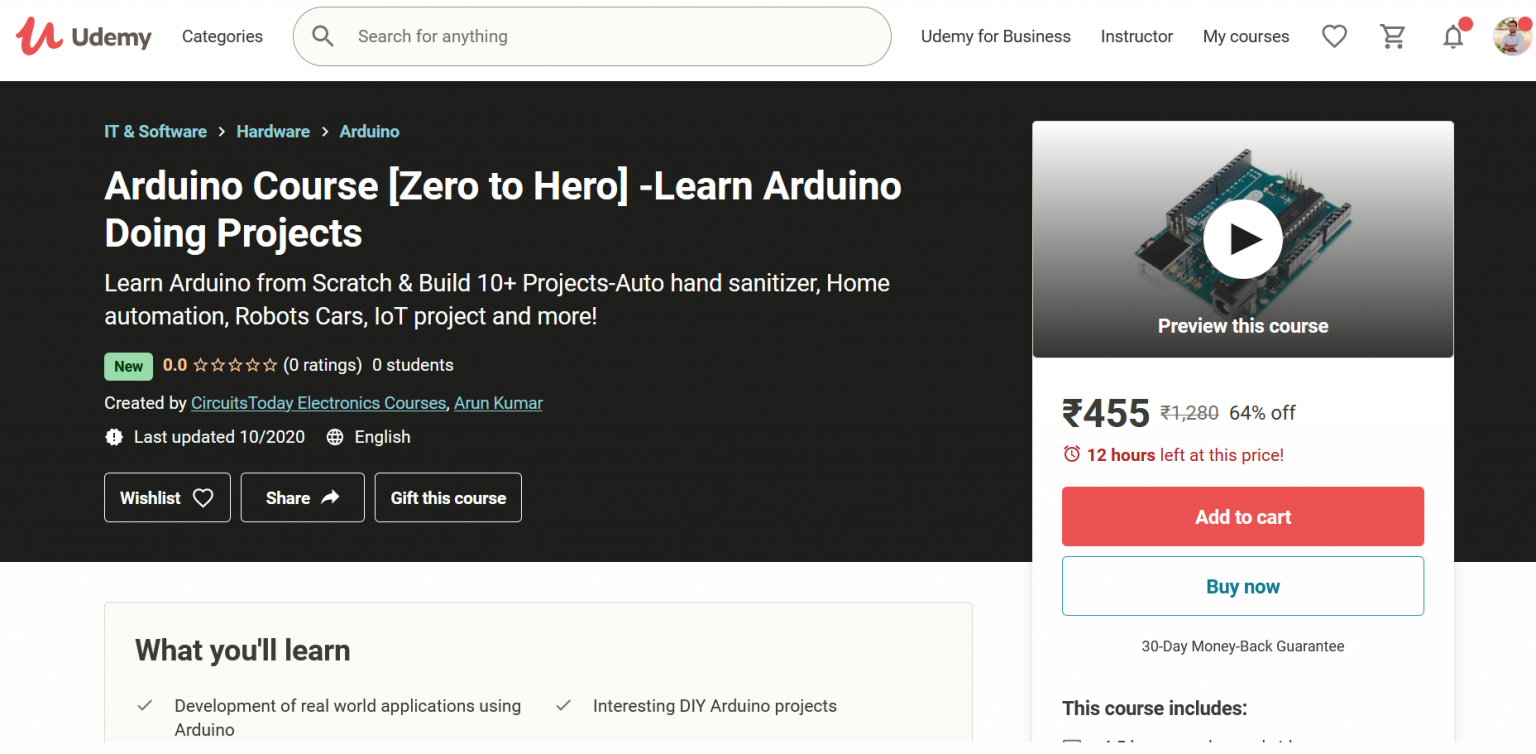The height and width of the screenshot is (754, 1536).
Task: Click the IT & Software breadcrumb
Action: [x=155, y=131]
